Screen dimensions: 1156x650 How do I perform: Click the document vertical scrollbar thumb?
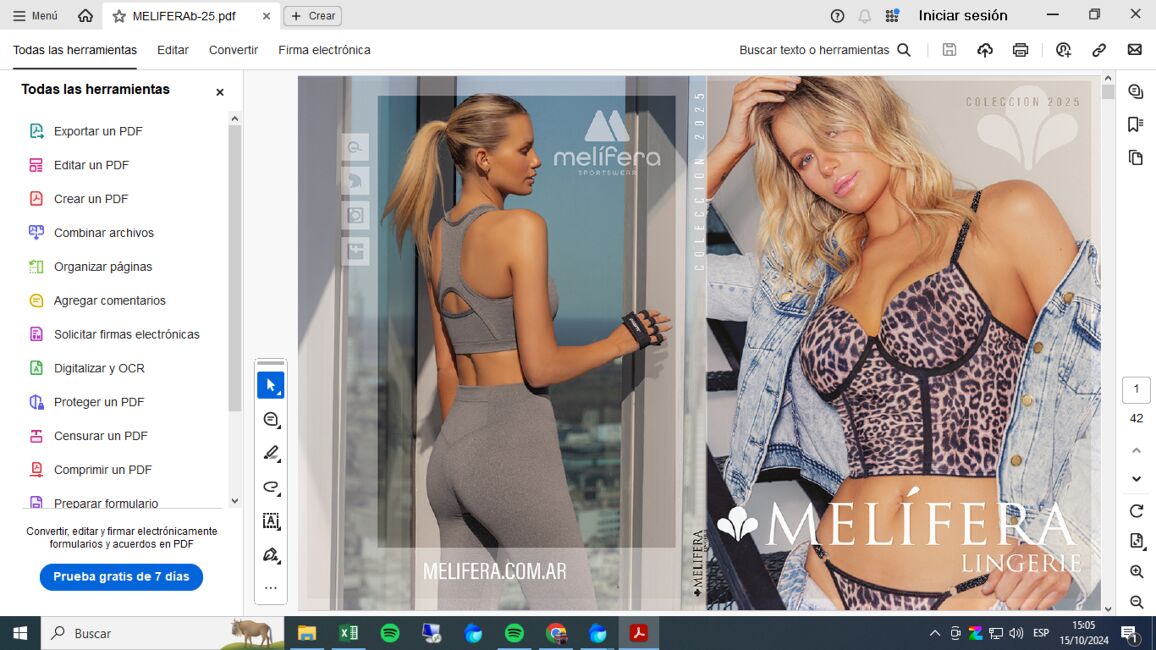1107,92
